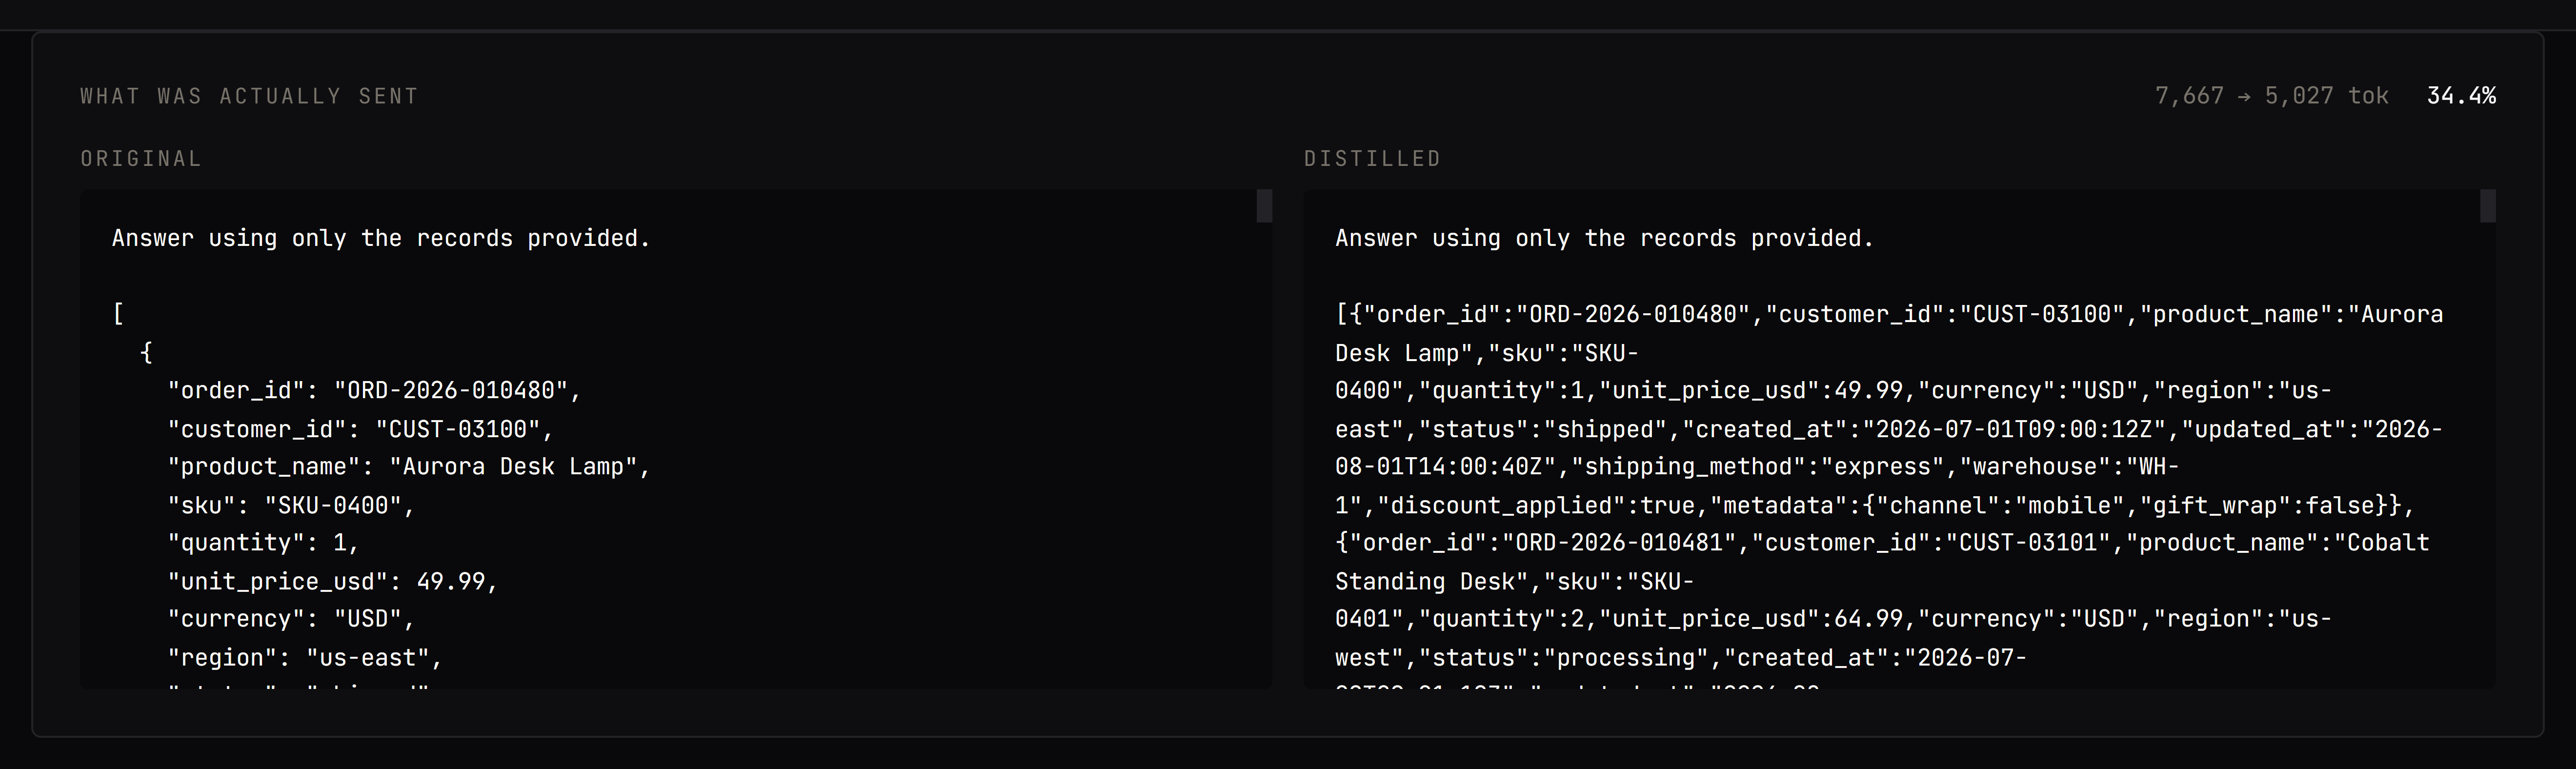The height and width of the screenshot is (769, 2576).
Task: Click distilled line with "discount_applied":true
Action: pos(1875,505)
